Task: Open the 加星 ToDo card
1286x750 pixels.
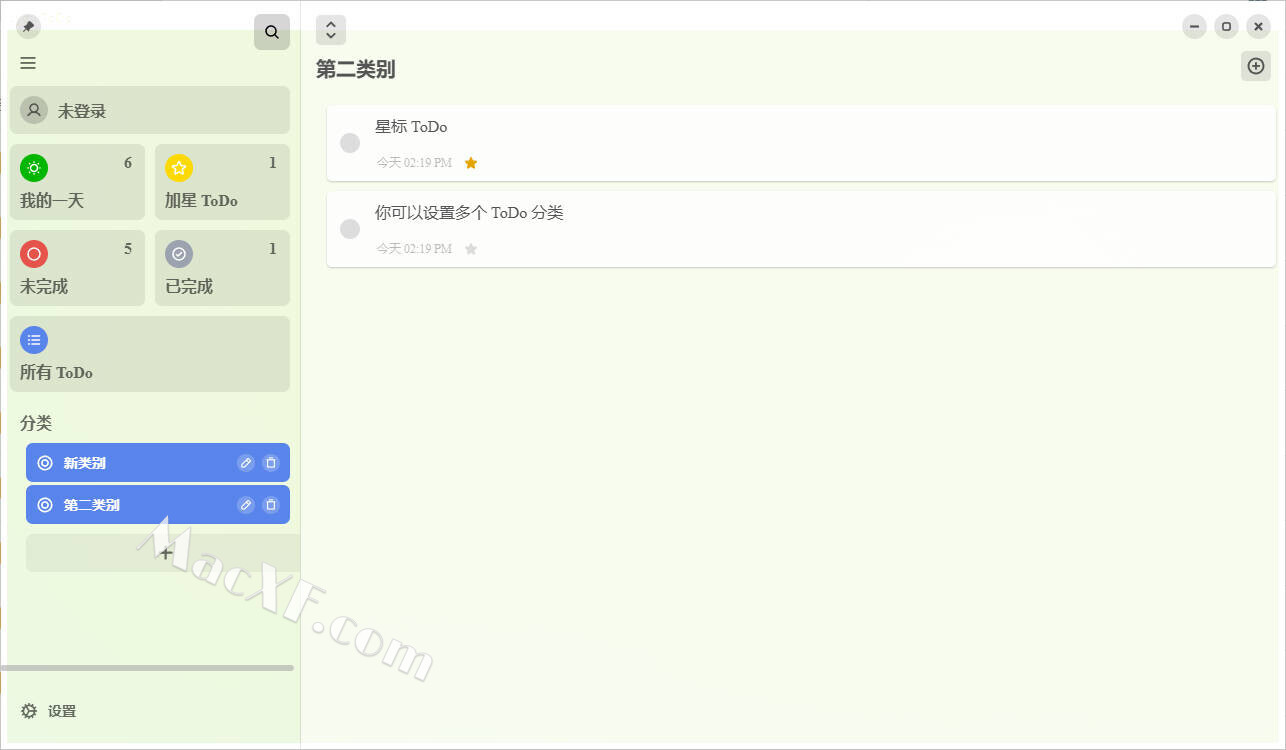Action: pyautogui.click(x=222, y=182)
